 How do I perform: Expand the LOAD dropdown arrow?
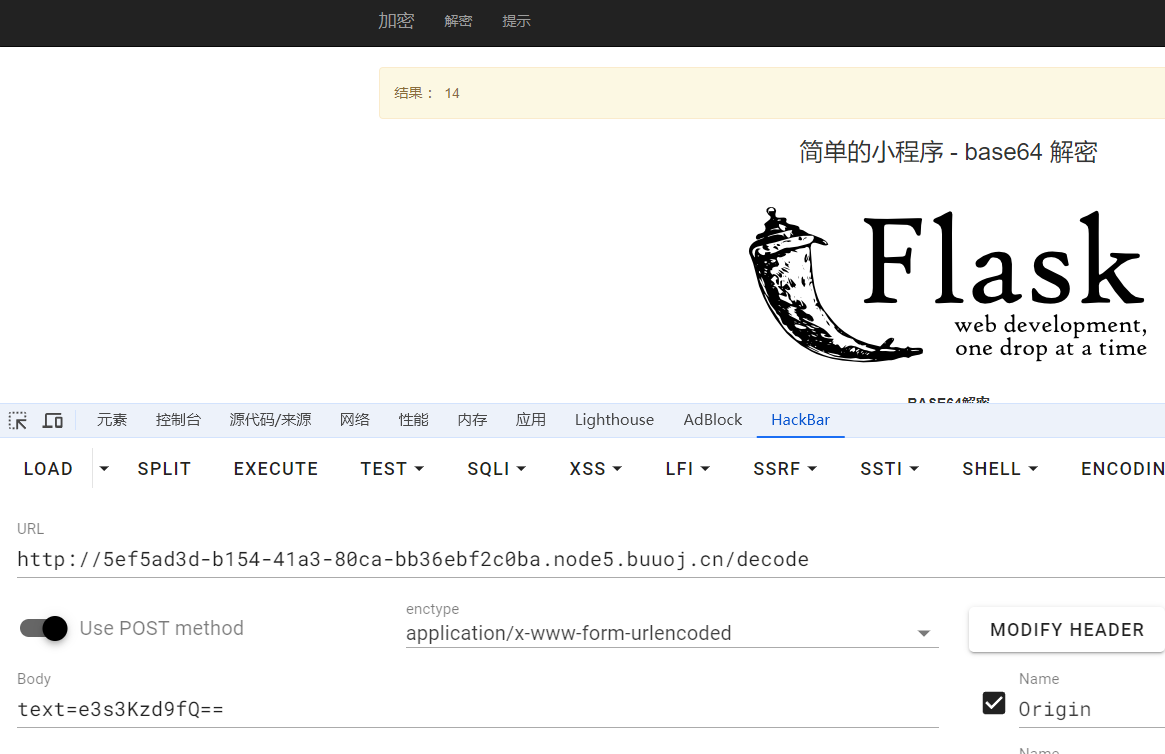(104, 468)
